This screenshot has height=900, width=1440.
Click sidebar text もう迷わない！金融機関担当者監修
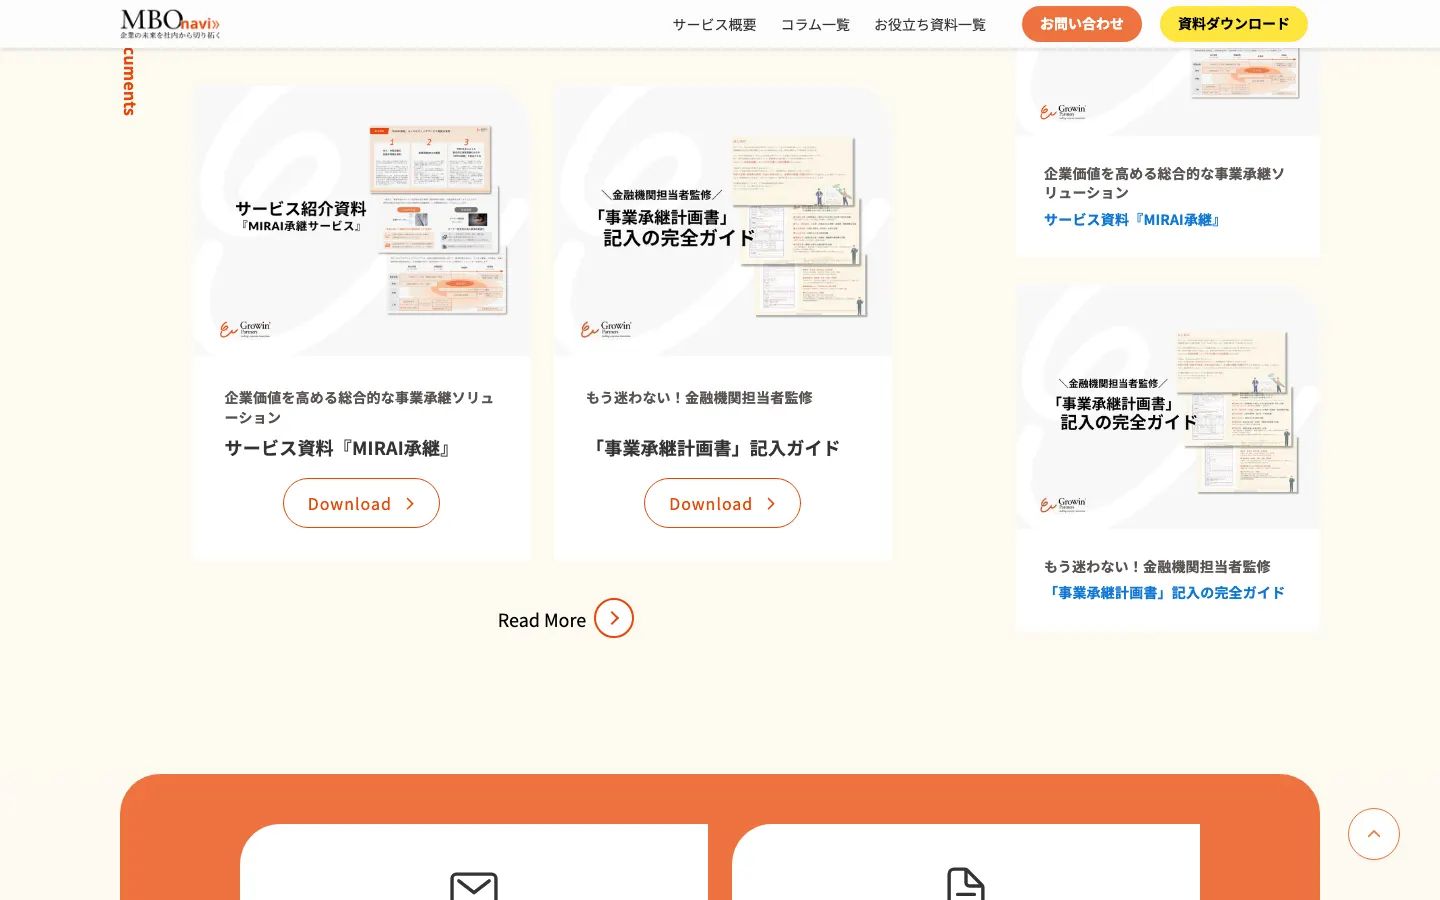tap(1157, 567)
